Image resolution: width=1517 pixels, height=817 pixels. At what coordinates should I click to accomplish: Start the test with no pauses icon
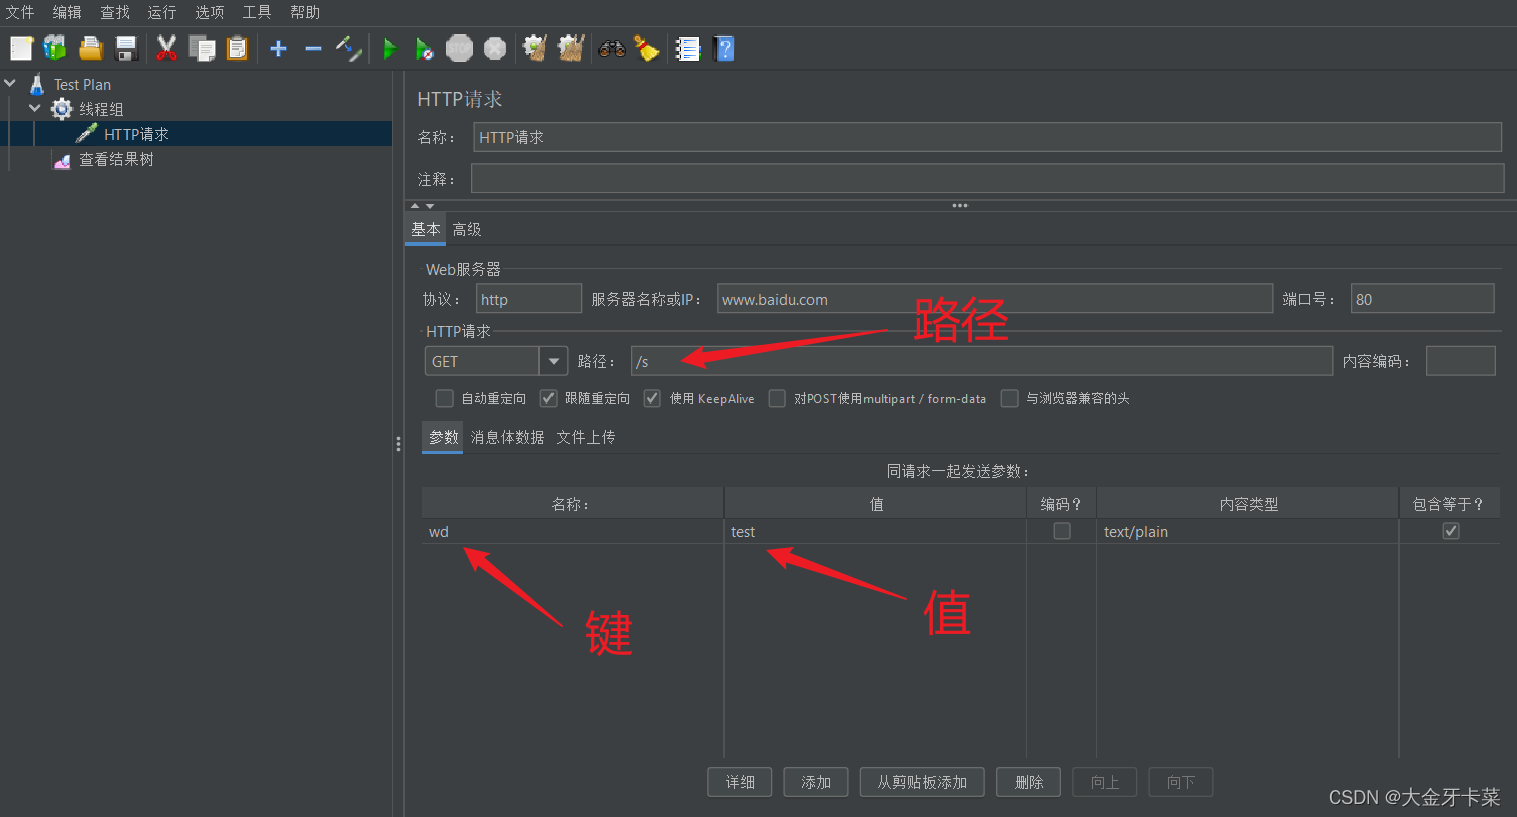click(x=424, y=48)
